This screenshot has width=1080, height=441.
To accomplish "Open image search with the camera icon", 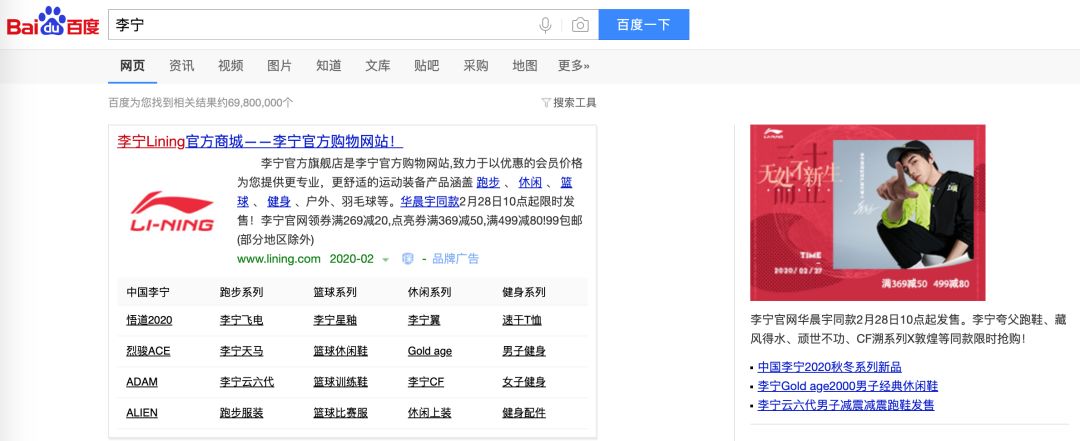I will click(x=580, y=25).
